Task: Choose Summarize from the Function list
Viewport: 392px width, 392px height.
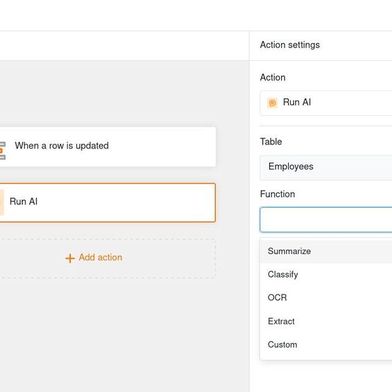Action: (326, 251)
